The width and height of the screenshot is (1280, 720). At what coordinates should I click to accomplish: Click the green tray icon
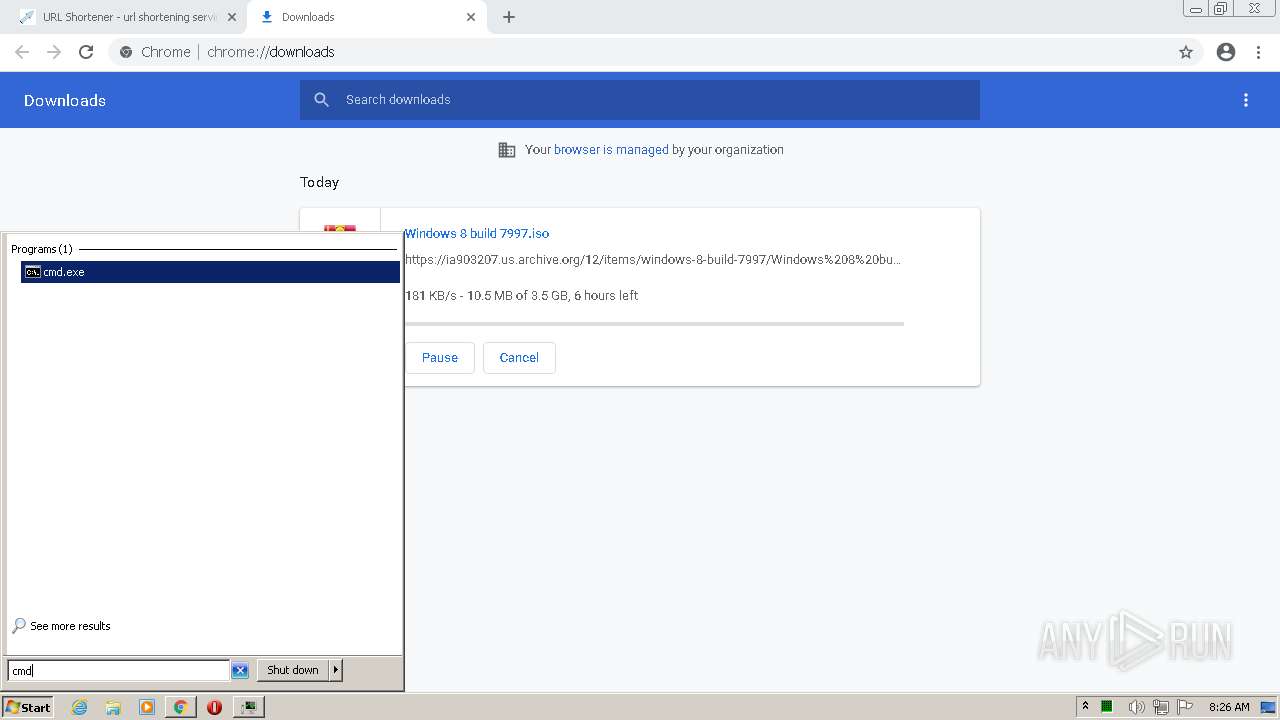[1107, 707]
